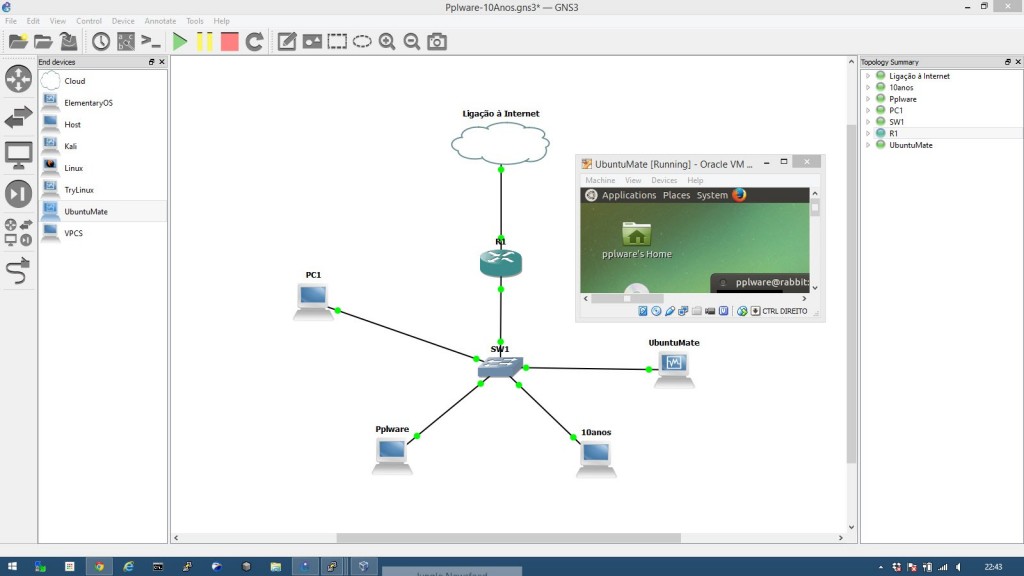1024x576 pixels.
Task: Select the UbuntuMate VM node on canvas
Action: tap(674, 370)
